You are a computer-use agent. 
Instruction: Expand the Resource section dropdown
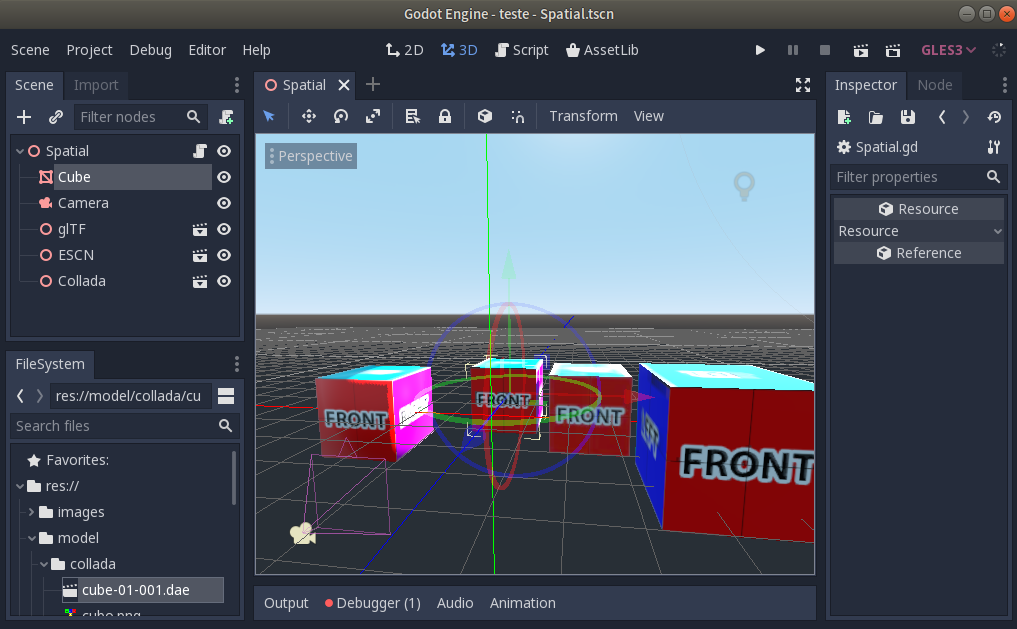[918, 231]
